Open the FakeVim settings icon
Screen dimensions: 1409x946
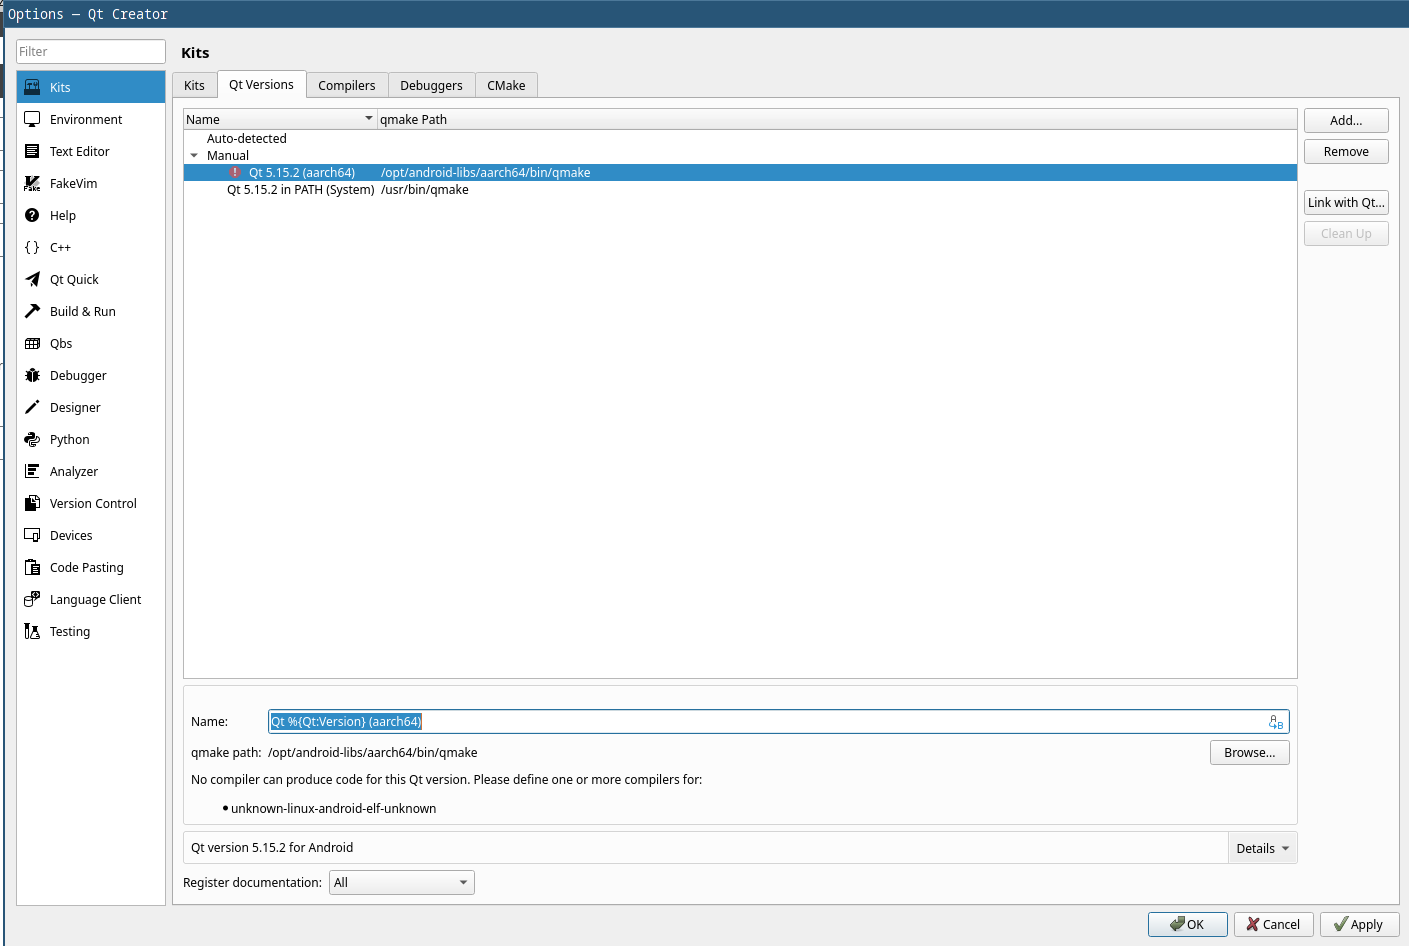coord(32,183)
